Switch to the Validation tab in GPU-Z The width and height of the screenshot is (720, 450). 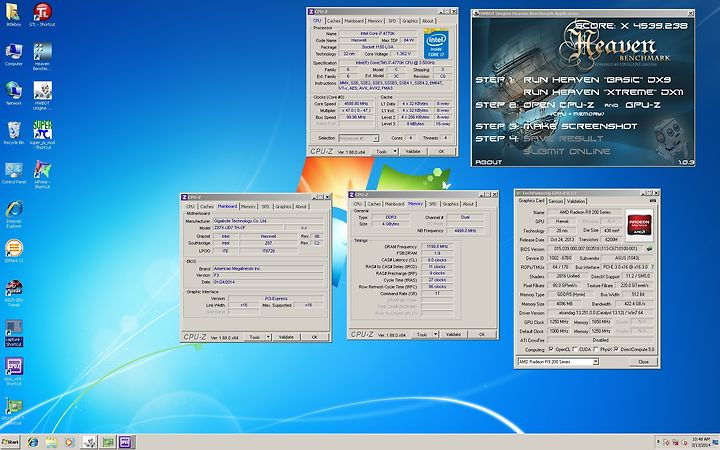[576, 201]
